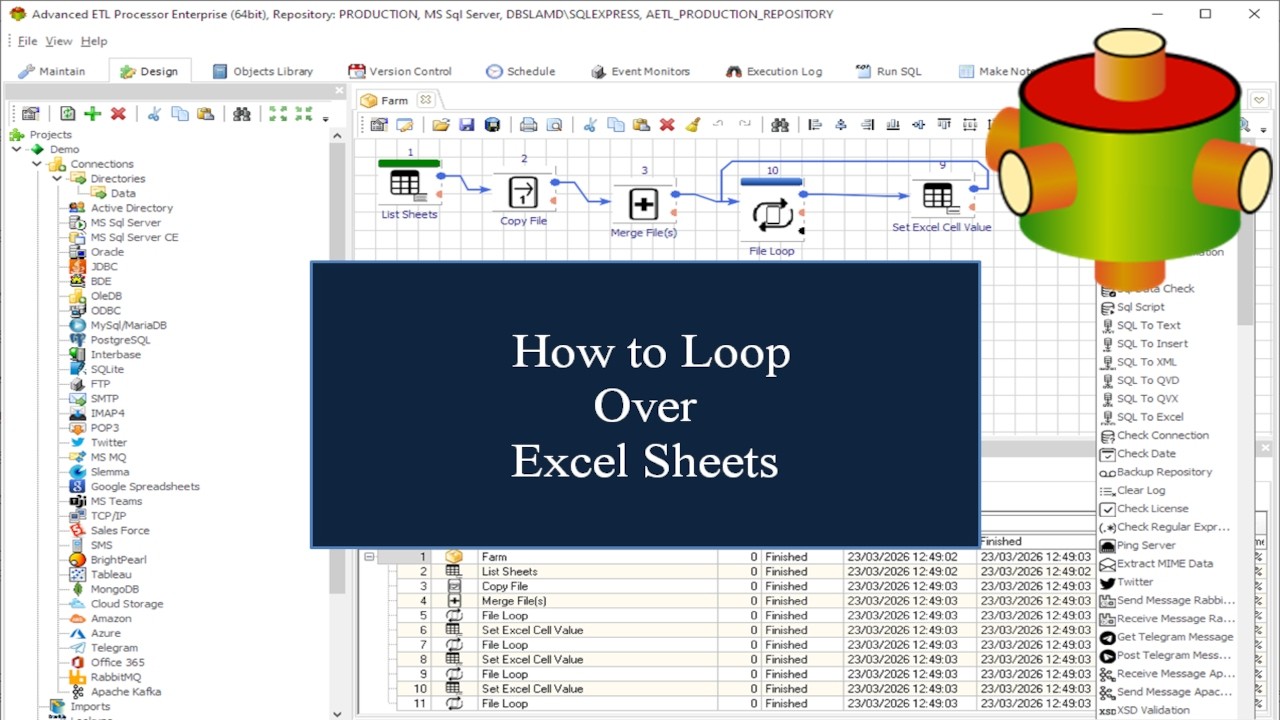Switch to the Version Control tab
Screen dimensions: 1280x720
(400, 71)
